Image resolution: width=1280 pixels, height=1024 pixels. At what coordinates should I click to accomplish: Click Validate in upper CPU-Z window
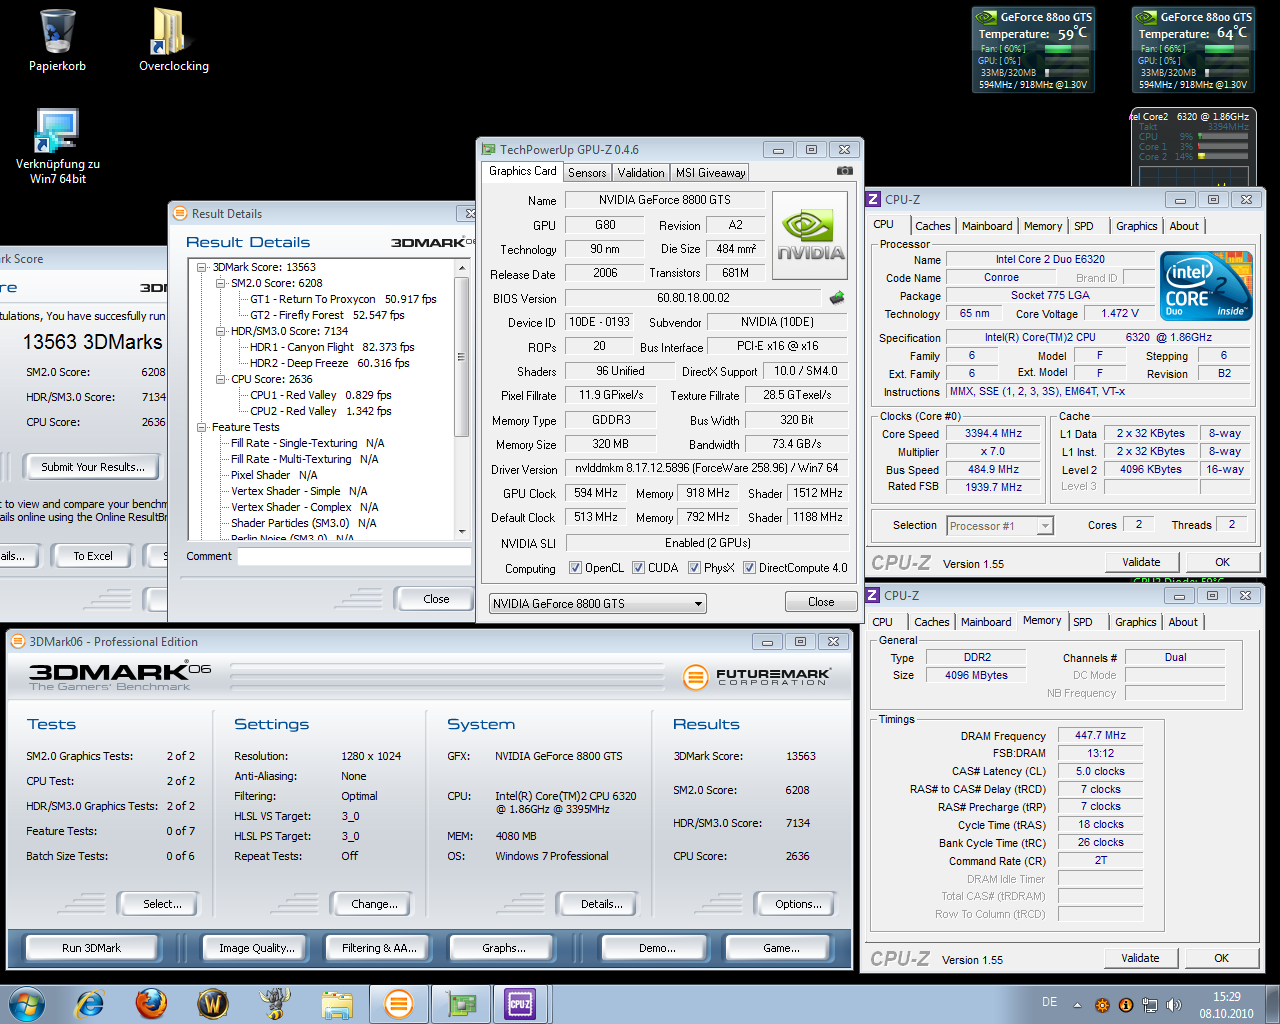pyautogui.click(x=1141, y=562)
